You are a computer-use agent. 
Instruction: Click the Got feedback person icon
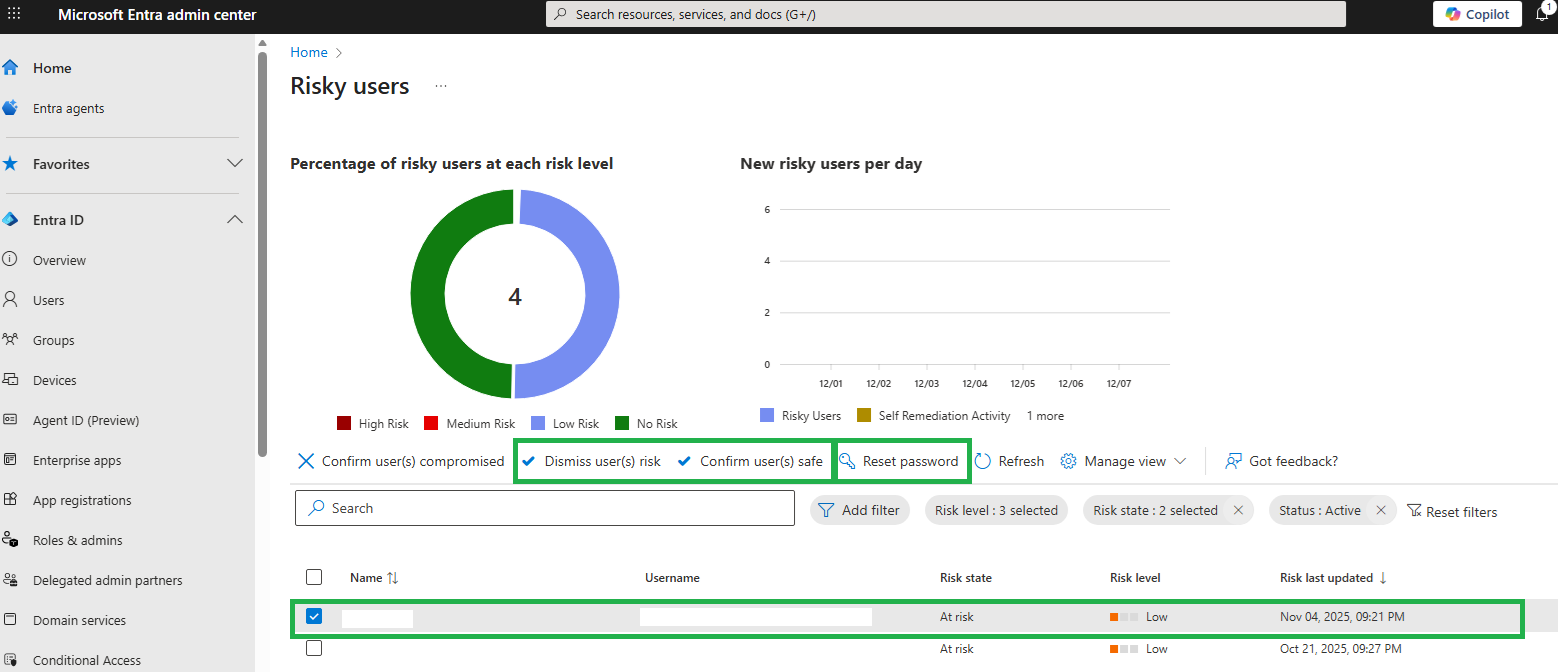(x=1233, y=461)
